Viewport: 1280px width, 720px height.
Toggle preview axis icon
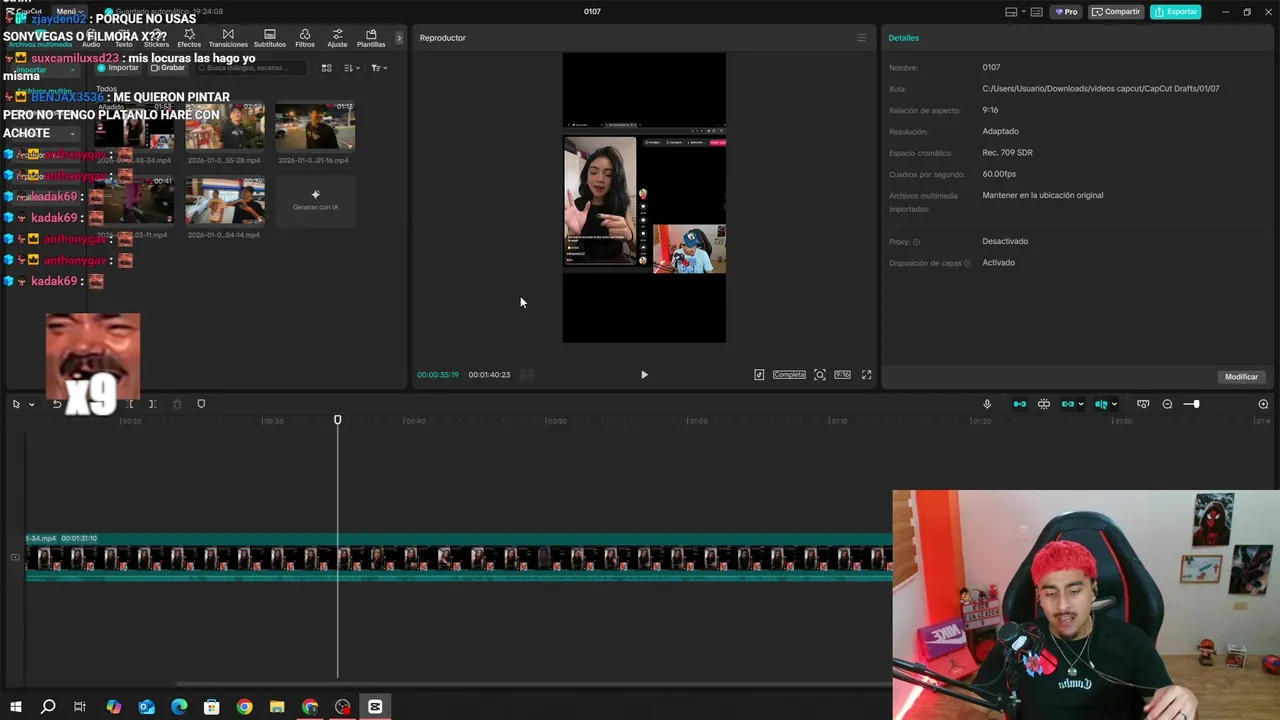pos(1100,404)
